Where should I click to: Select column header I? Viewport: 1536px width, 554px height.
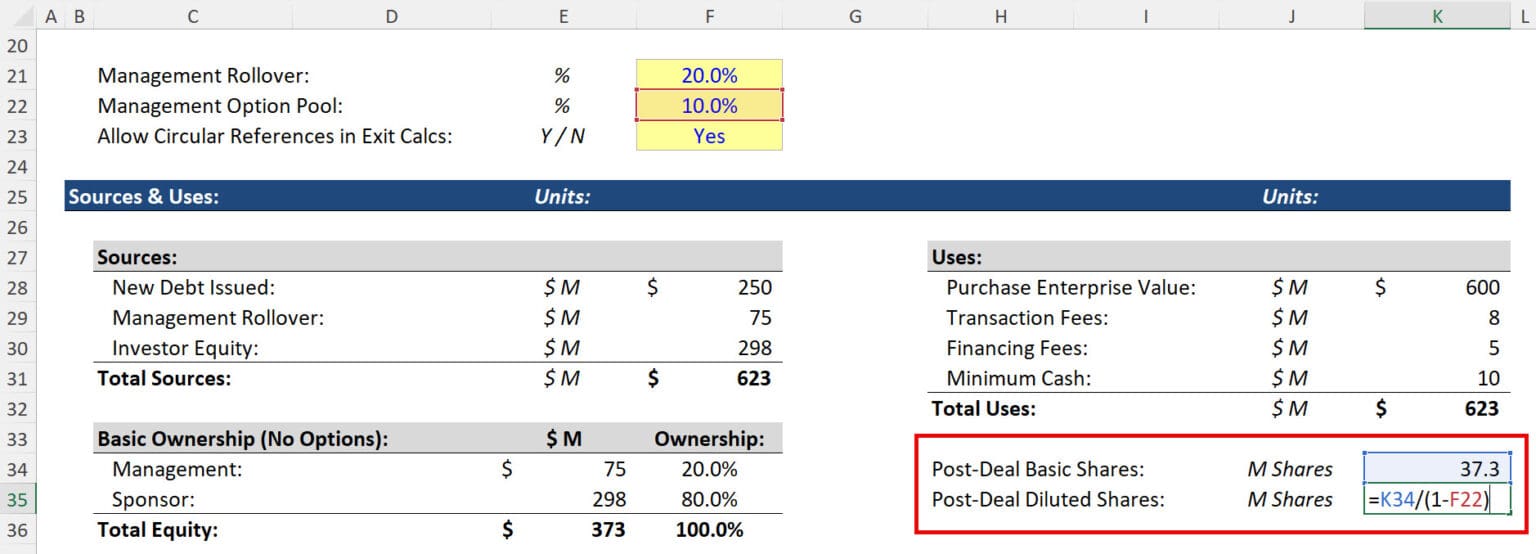pyautogui.click(x=1146, y=16)
